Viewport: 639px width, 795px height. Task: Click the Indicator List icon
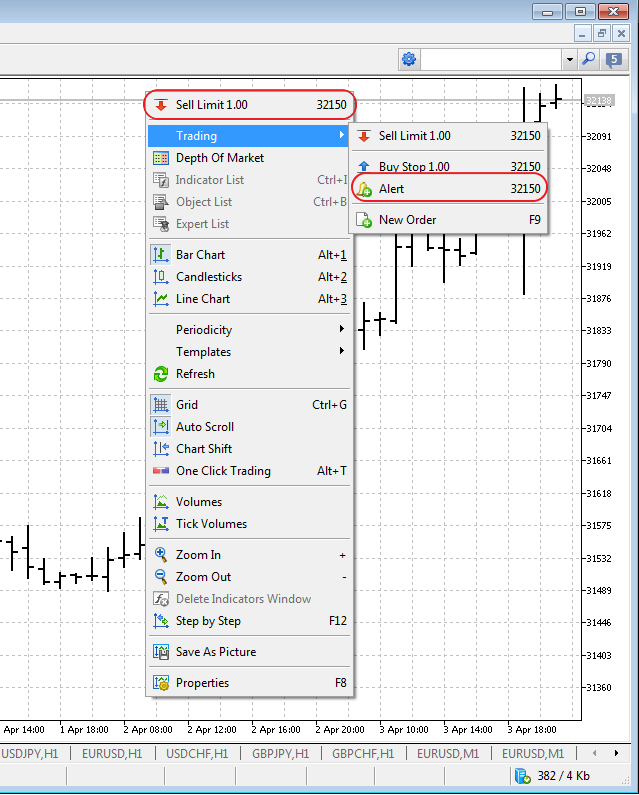(161, 180)
